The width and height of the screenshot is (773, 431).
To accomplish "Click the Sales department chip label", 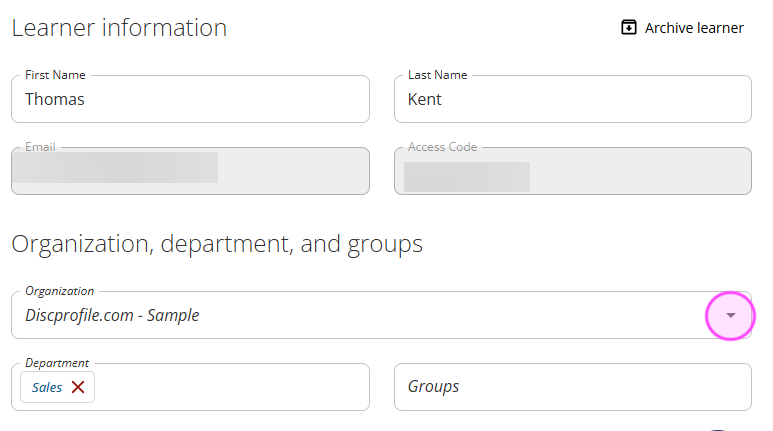I will (47, 388).
